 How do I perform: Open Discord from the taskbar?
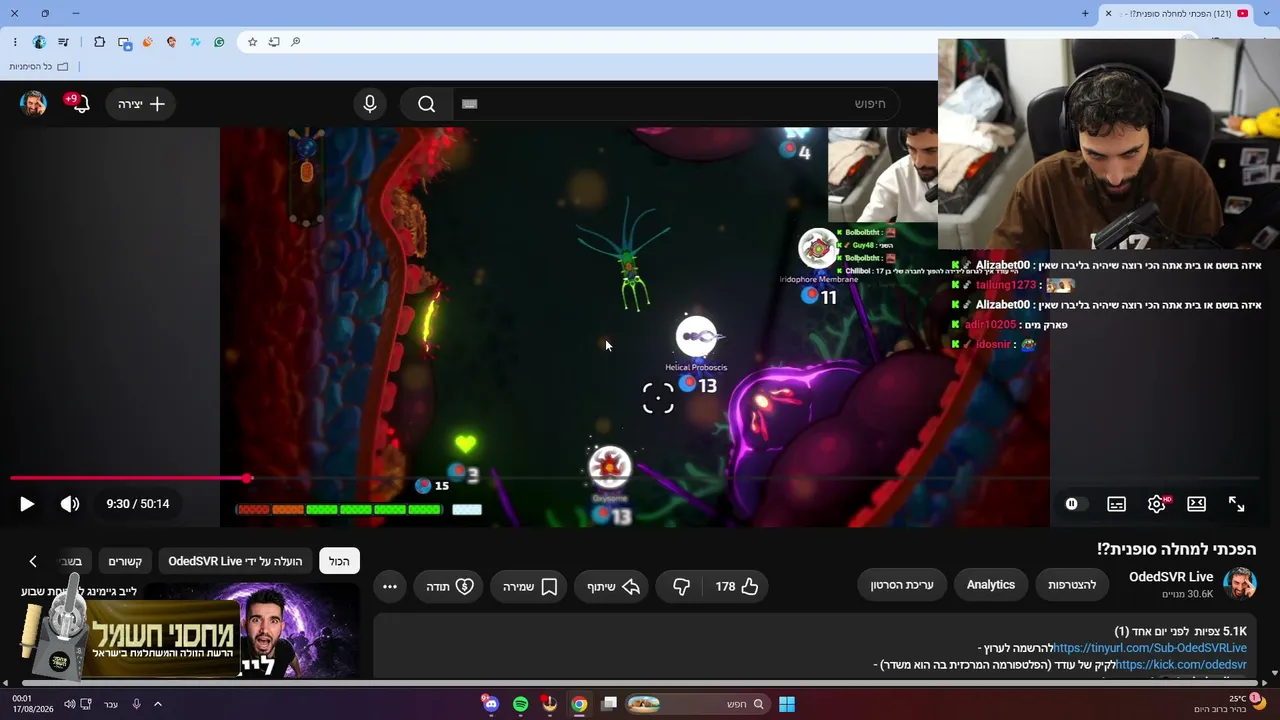490,704
